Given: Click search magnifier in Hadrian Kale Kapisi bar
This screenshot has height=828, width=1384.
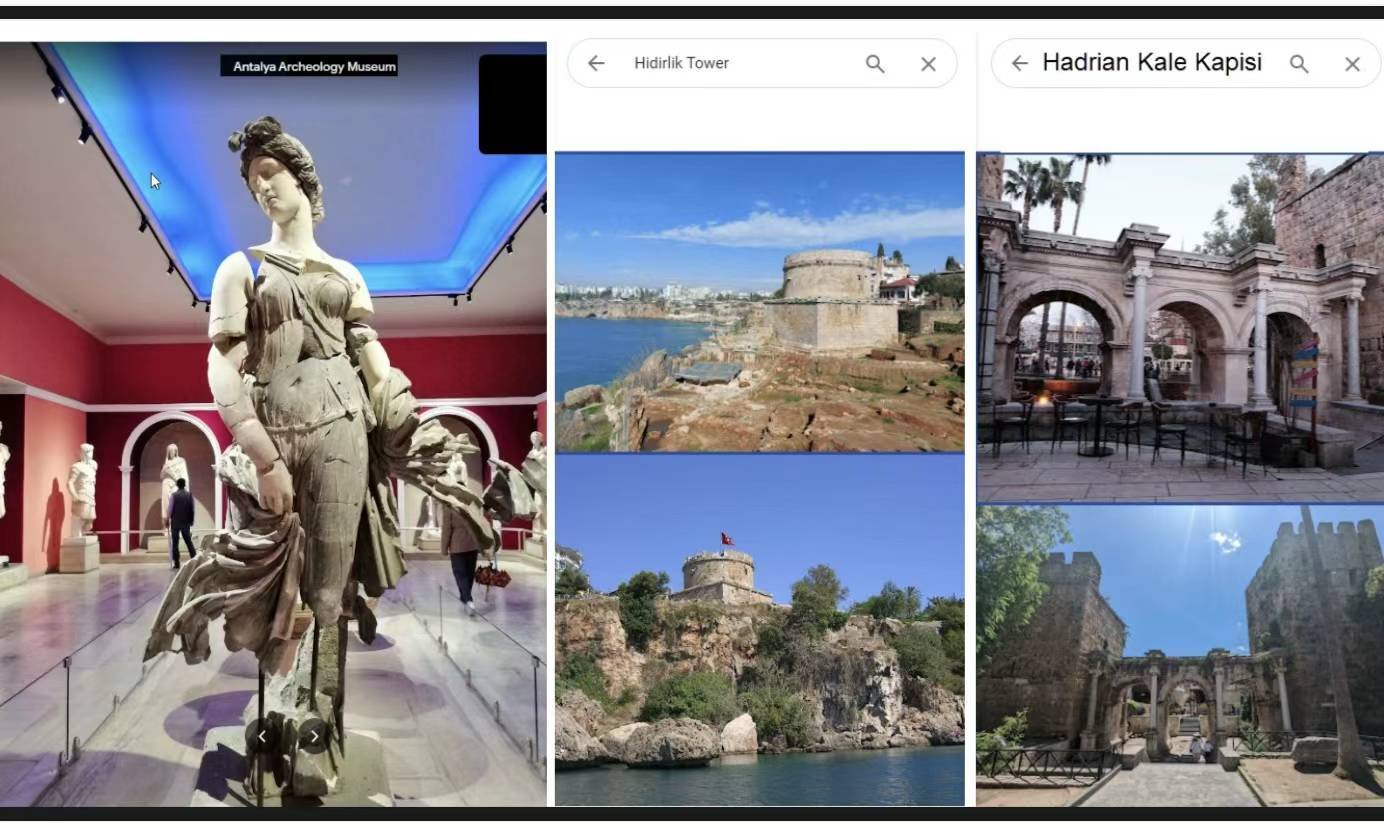Looking at the screenshot, I should click(x=1299, y=64).
